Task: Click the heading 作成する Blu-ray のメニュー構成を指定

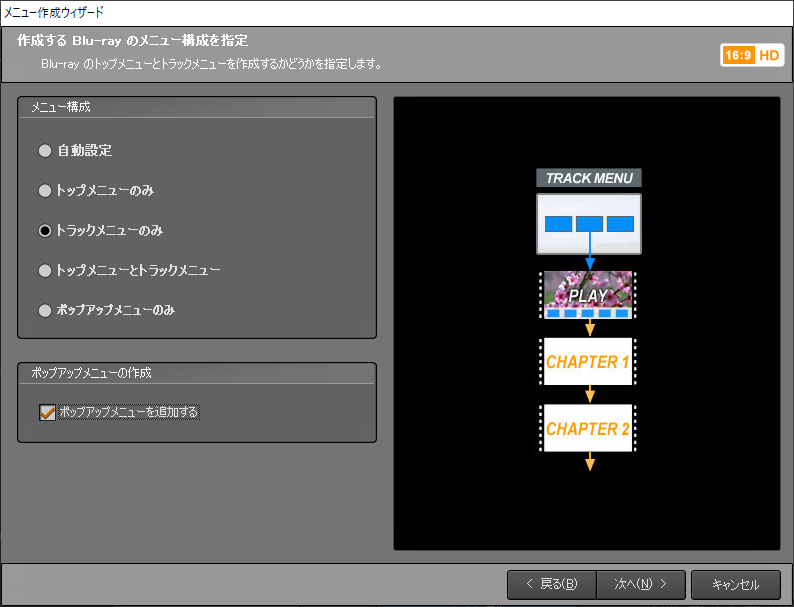Action: pos(132,41)
